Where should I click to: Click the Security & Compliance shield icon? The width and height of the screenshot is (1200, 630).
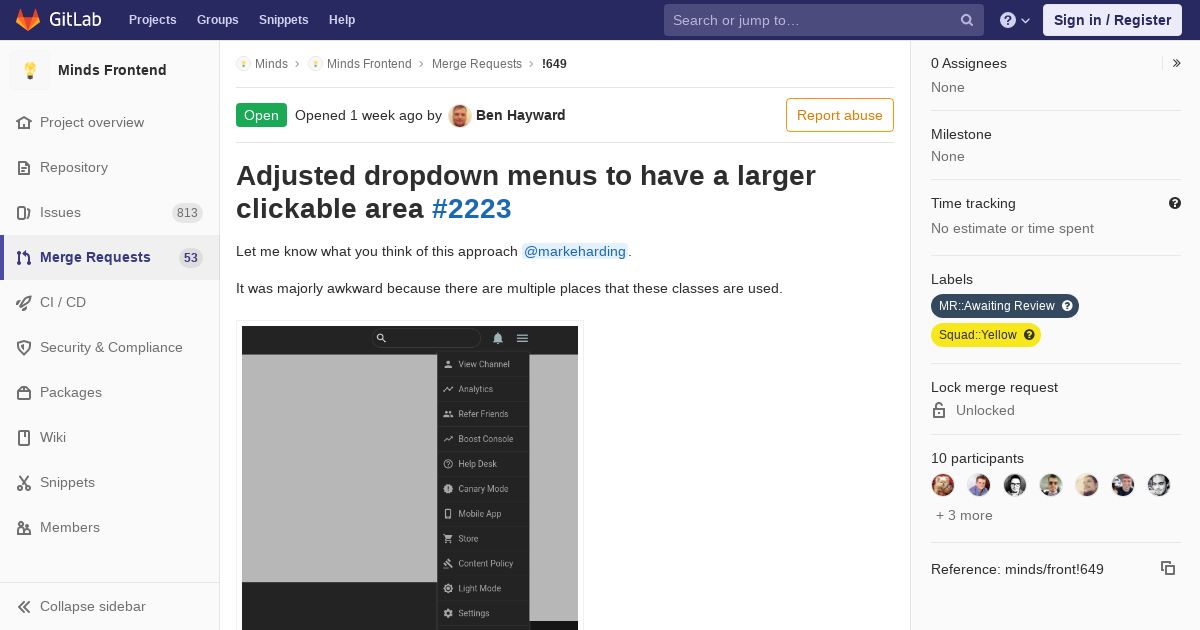24,347
